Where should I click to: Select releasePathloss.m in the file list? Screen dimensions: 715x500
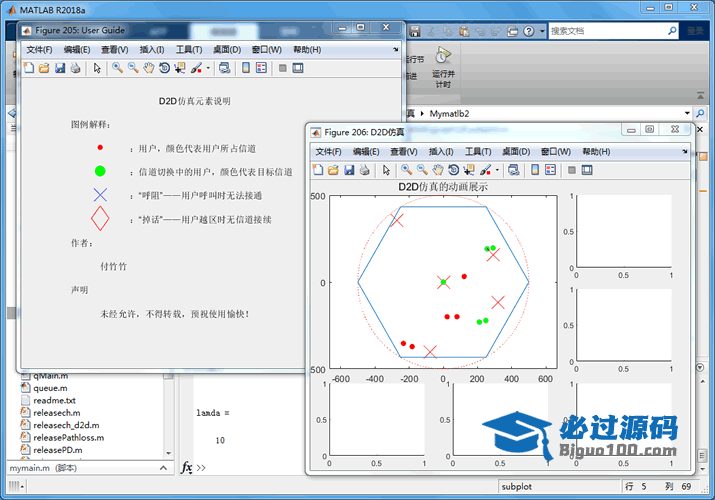[68, 437]
